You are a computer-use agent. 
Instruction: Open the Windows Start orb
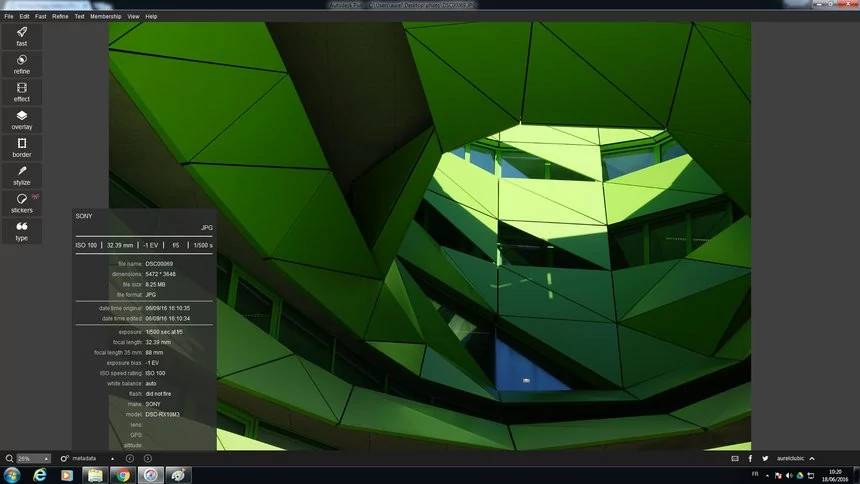coord(12,475)
